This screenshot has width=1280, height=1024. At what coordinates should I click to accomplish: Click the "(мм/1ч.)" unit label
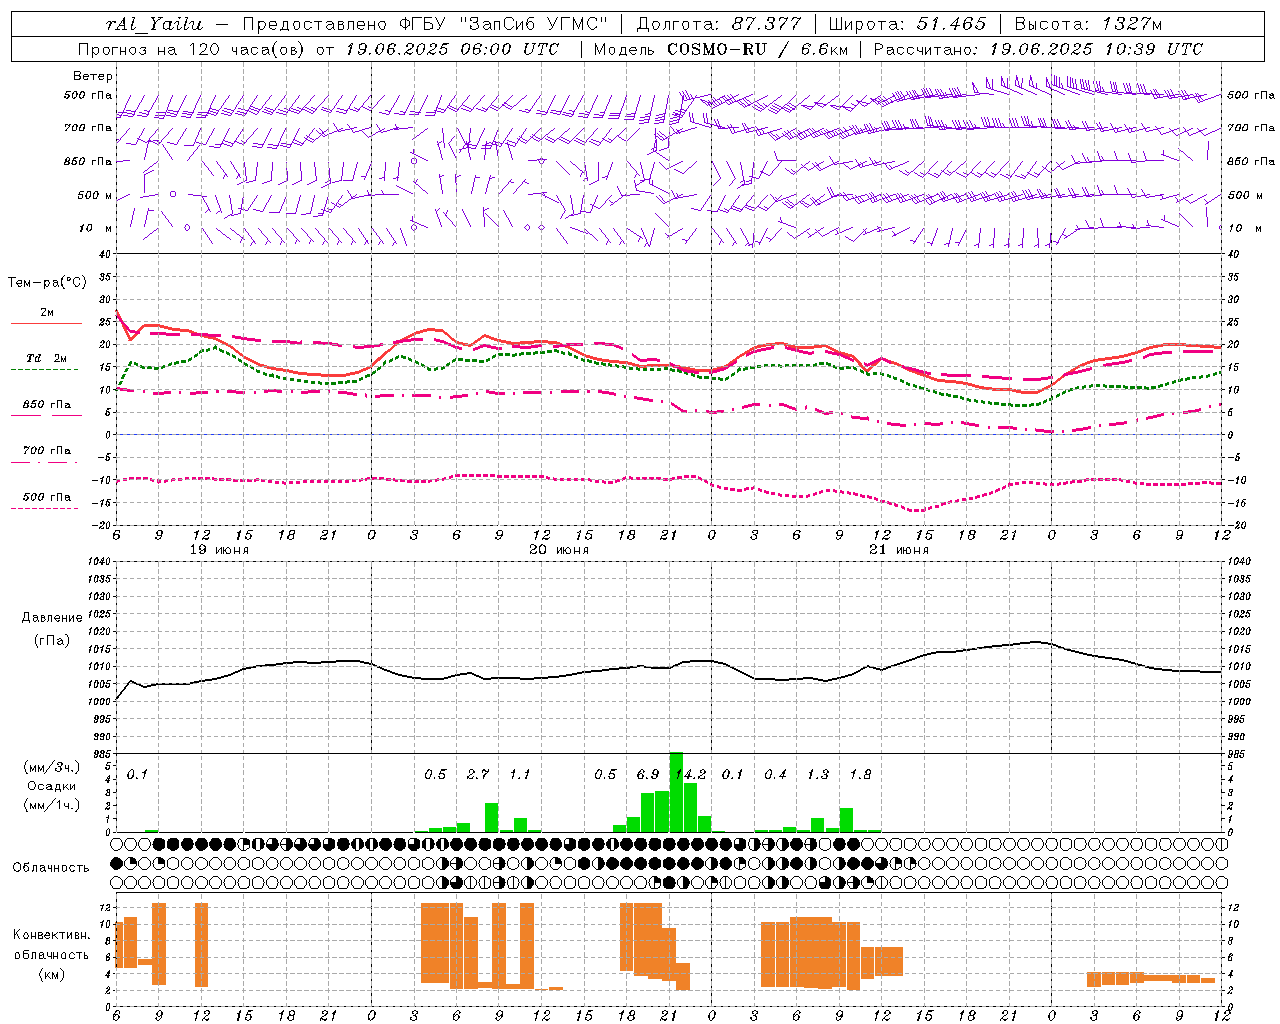pos(51,805)
